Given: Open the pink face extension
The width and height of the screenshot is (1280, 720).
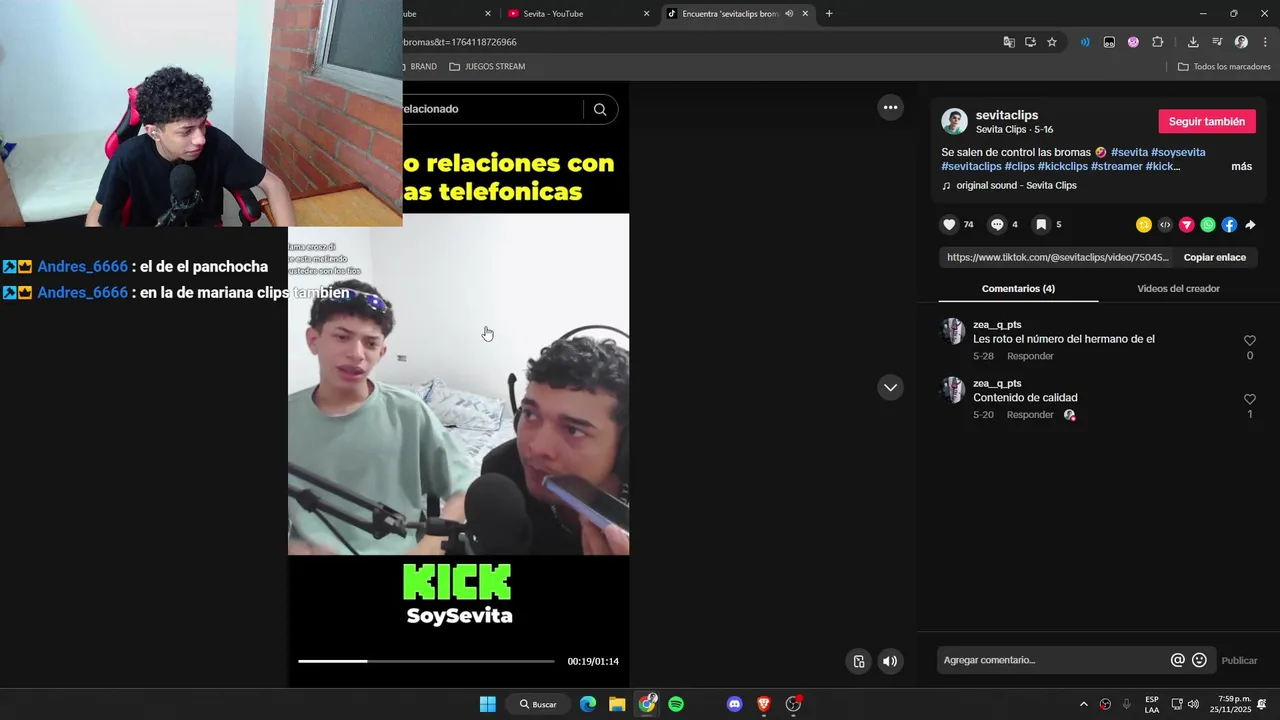Looking at the screenshot, I should [1133, 42].
